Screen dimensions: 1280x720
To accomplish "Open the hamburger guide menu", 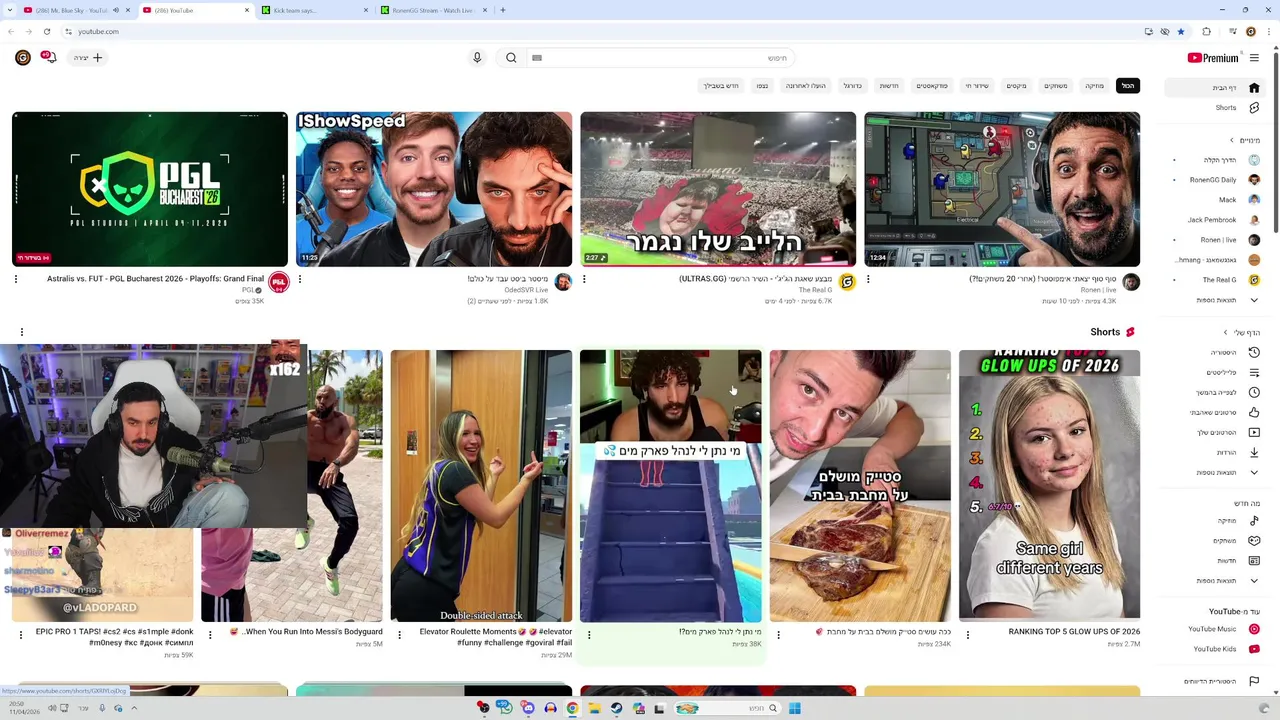I will (1254, 58).
